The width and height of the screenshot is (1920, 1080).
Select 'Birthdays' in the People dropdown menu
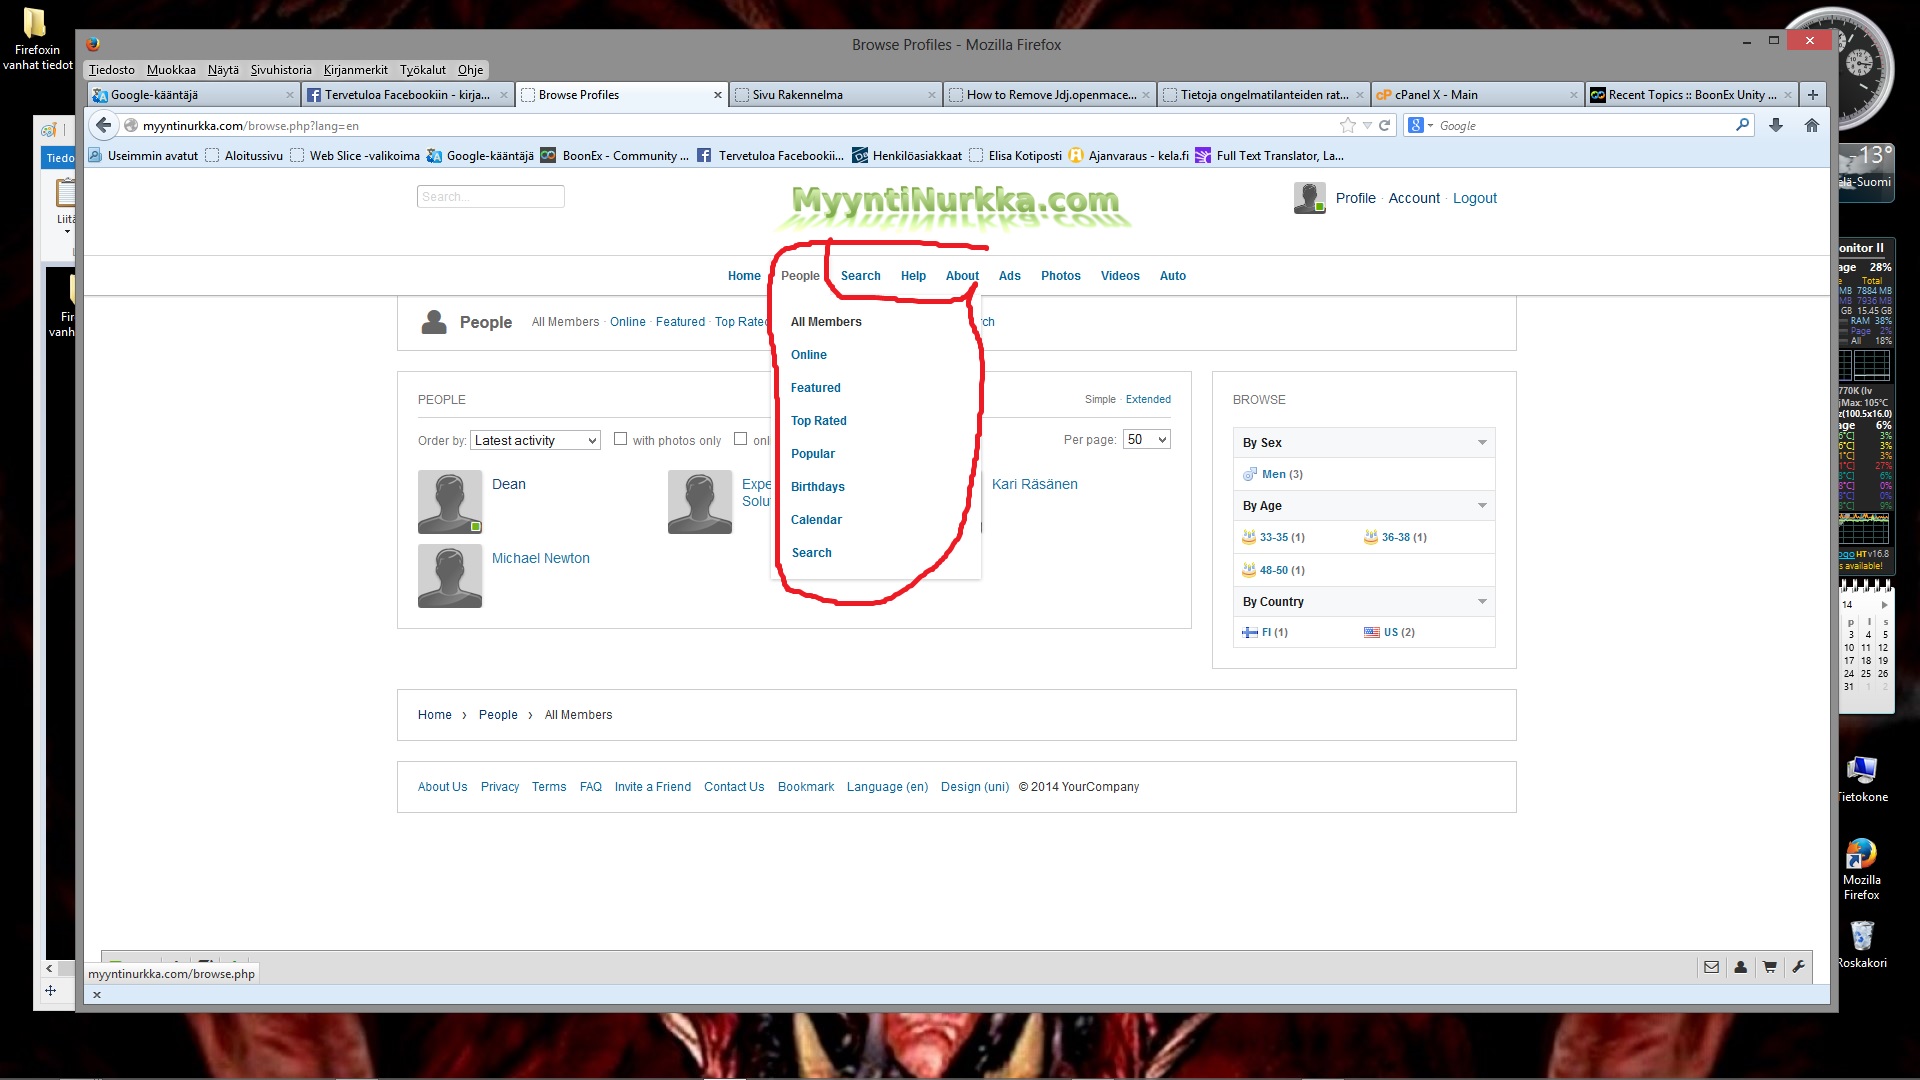pos(817,487)
